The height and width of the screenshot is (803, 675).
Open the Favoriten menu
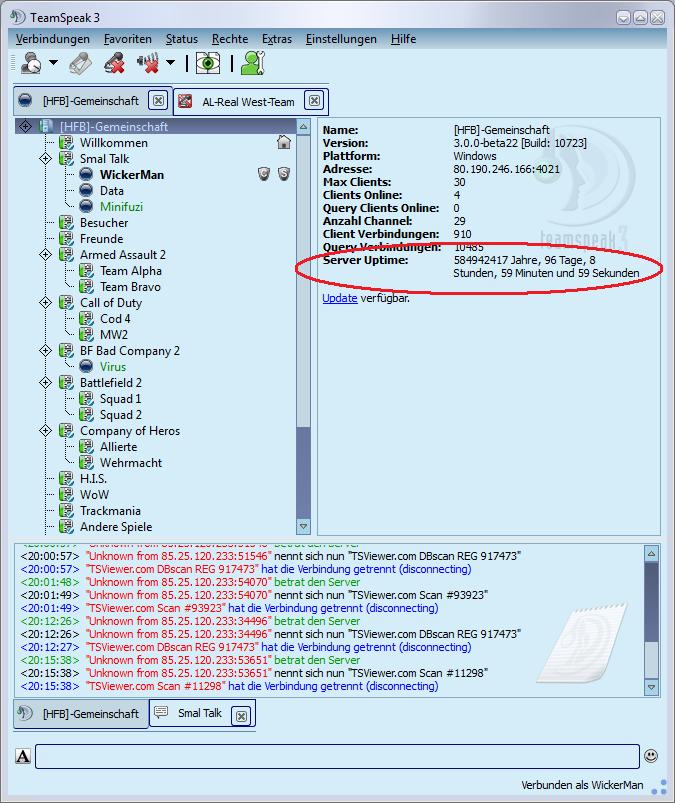coord(128,39)
